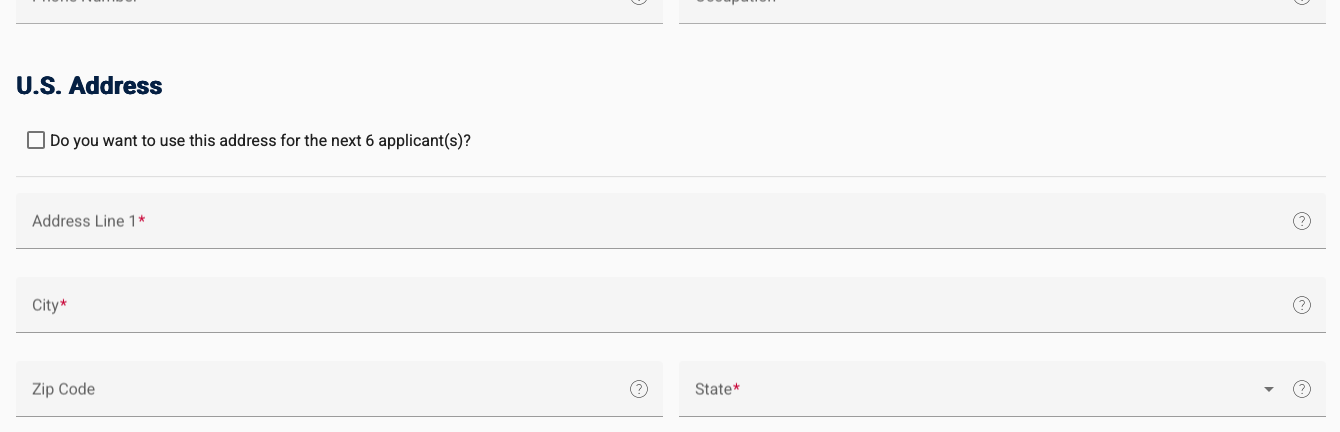Screen dimensions: 1340x432
Task: Click the Phone Number field help icon
Action: (x=638, y=2)
